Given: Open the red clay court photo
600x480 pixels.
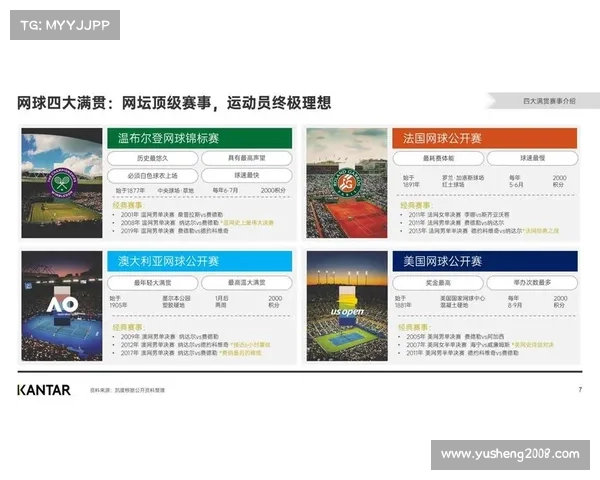Looking at the screenshot, I should click(x=347, y=183).
